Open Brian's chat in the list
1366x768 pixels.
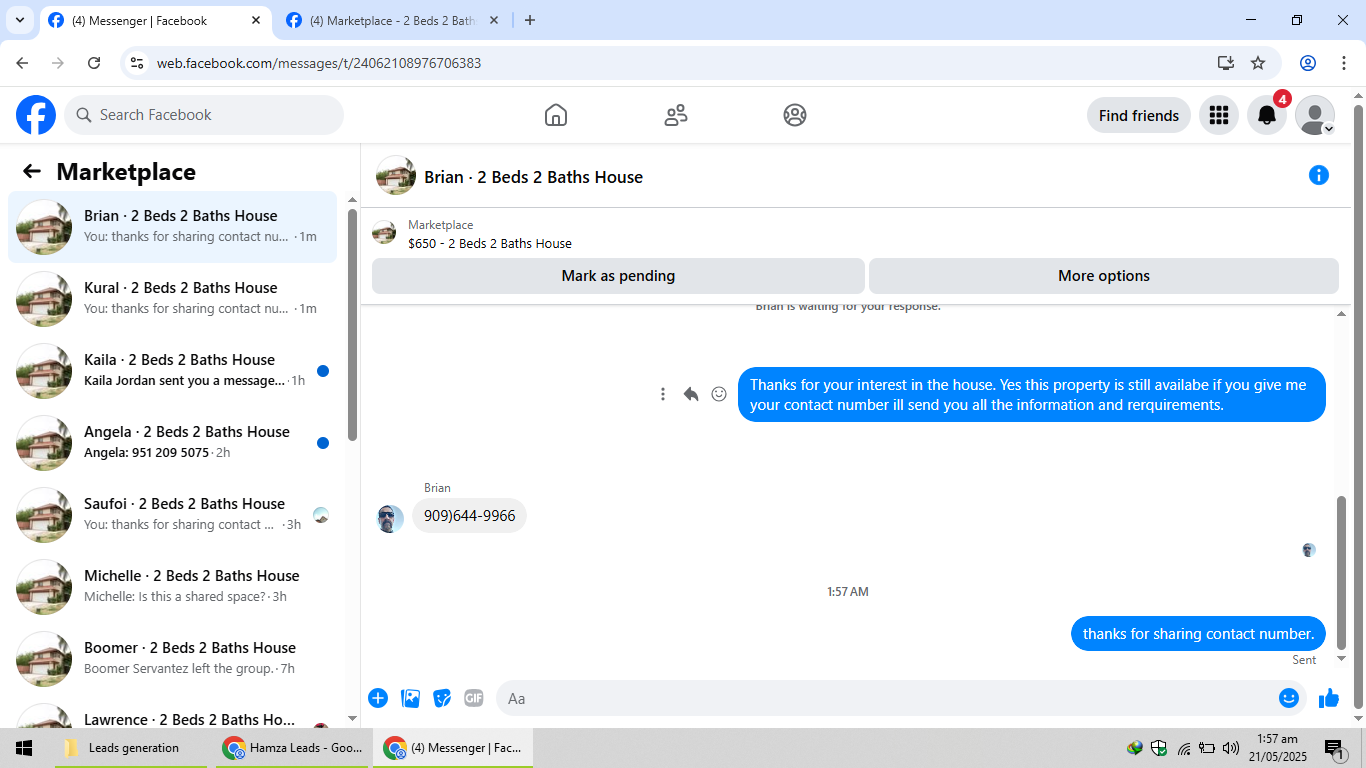tap(173, 227)
